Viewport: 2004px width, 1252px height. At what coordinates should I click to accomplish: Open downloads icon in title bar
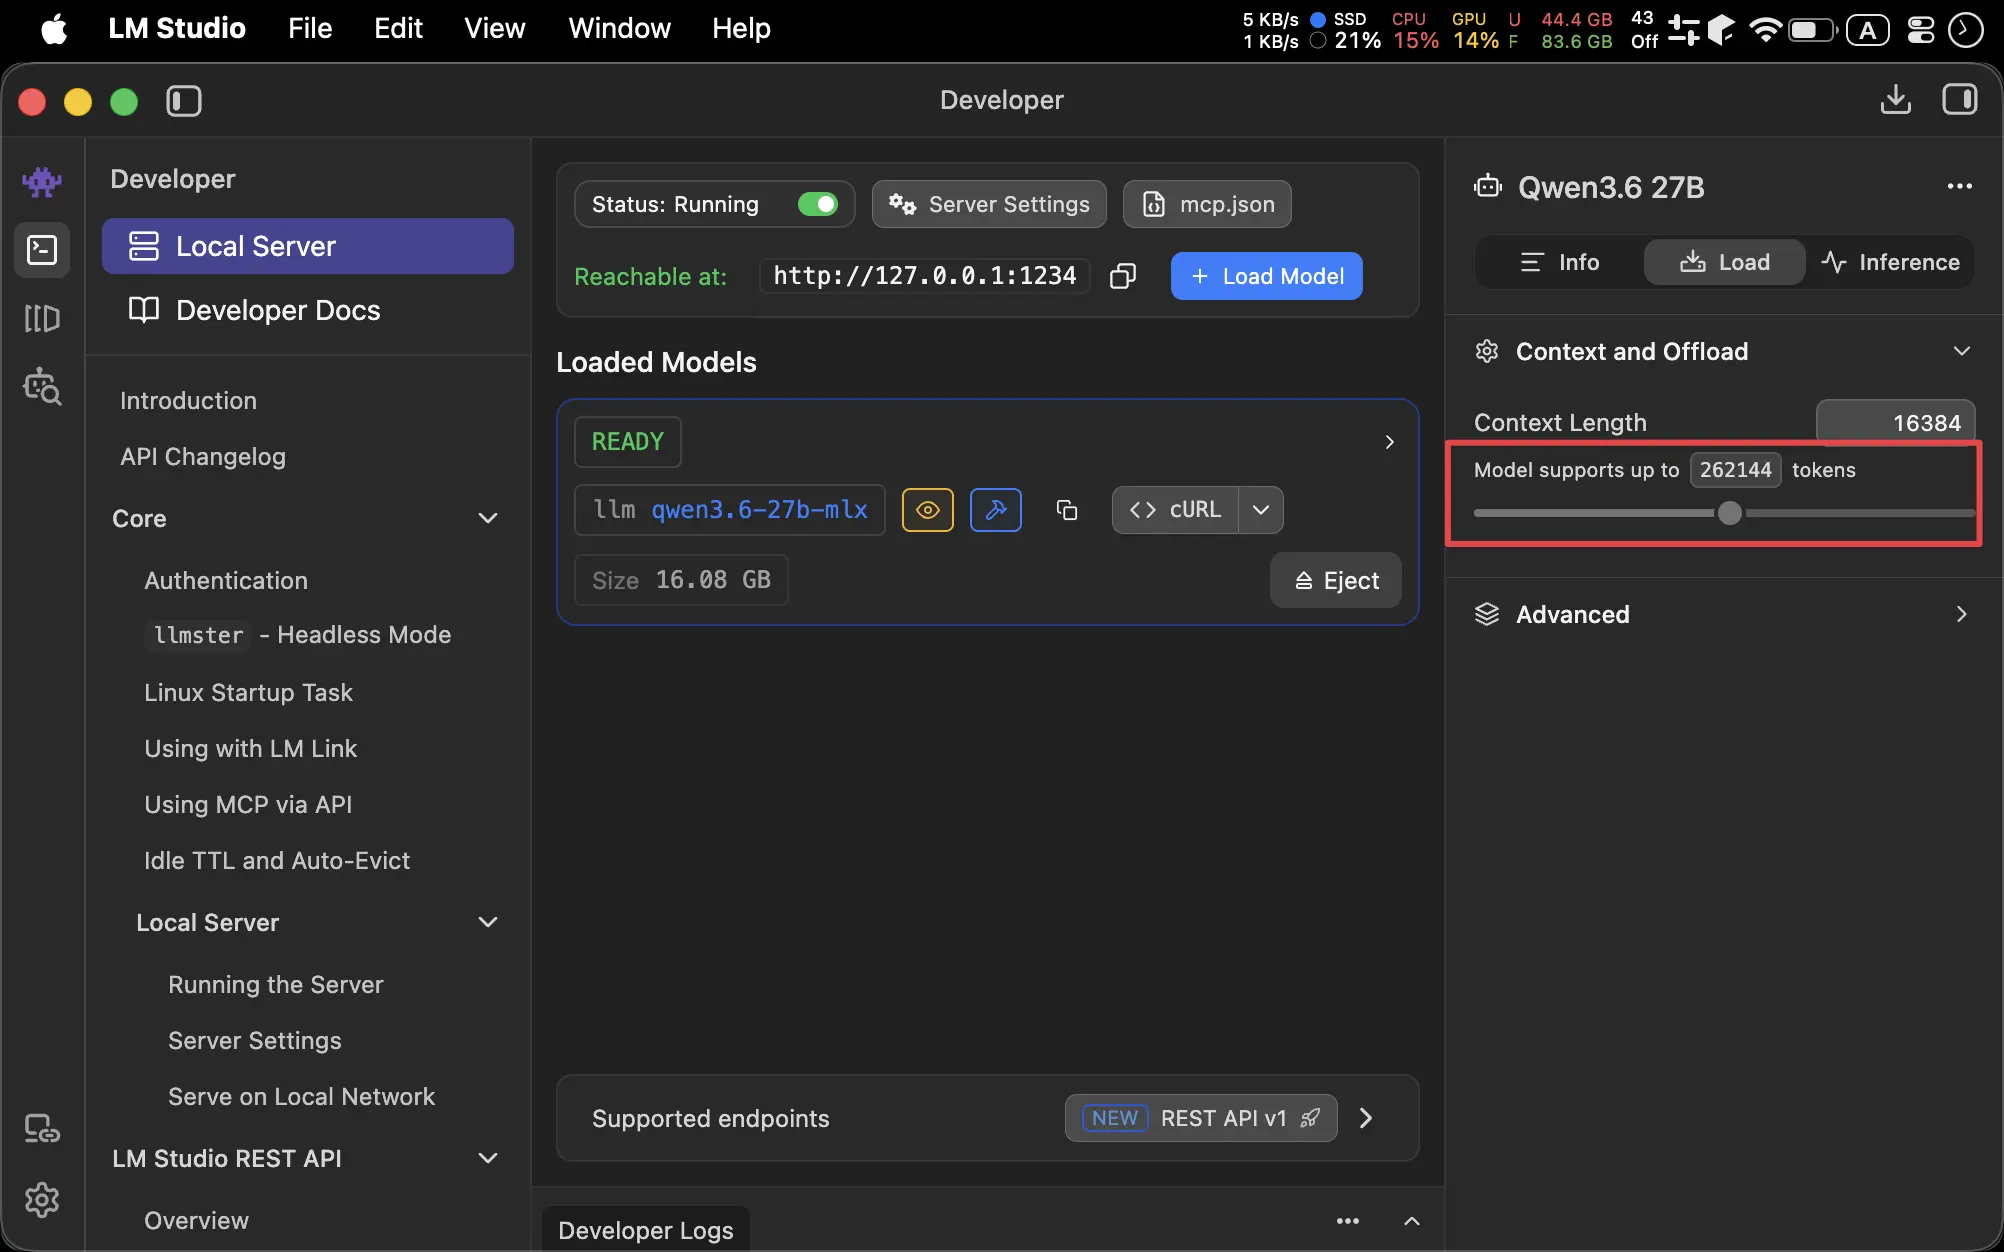click(1896, 100)
